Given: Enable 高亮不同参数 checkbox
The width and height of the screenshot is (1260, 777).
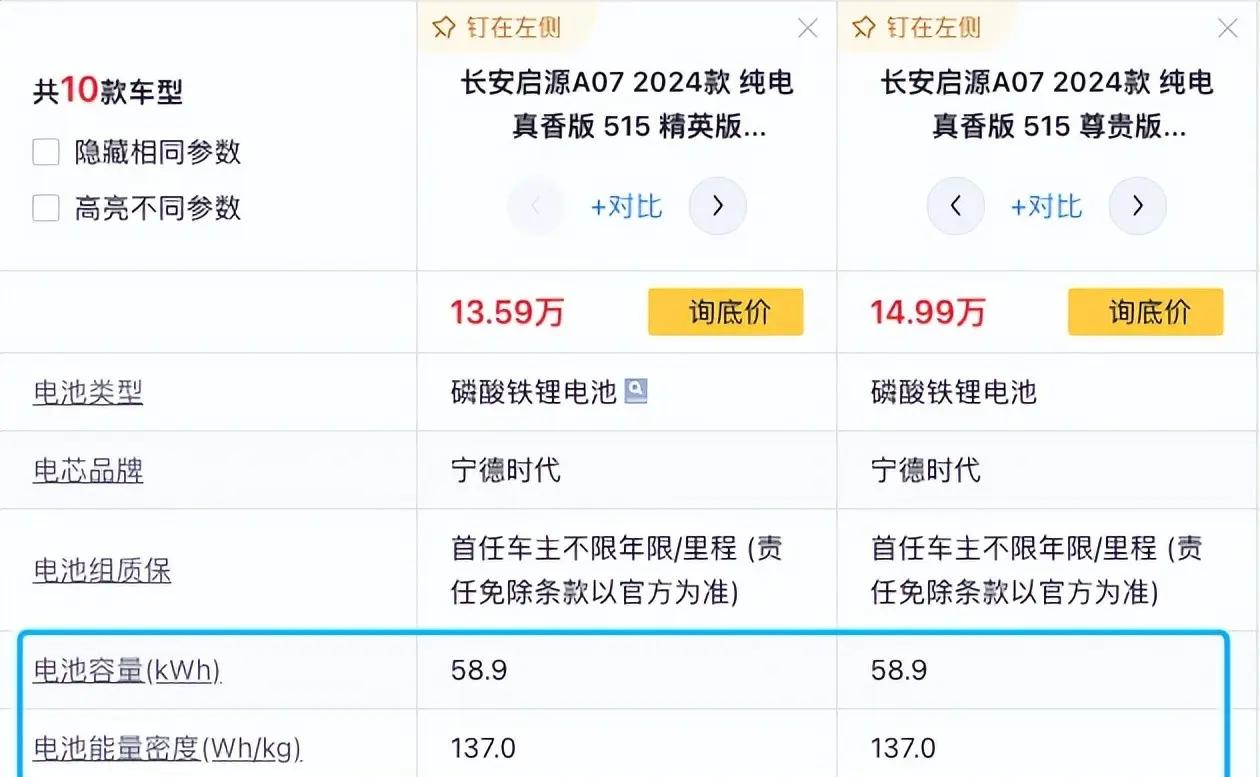Looking at the screenshot, I should click(46, 208).
